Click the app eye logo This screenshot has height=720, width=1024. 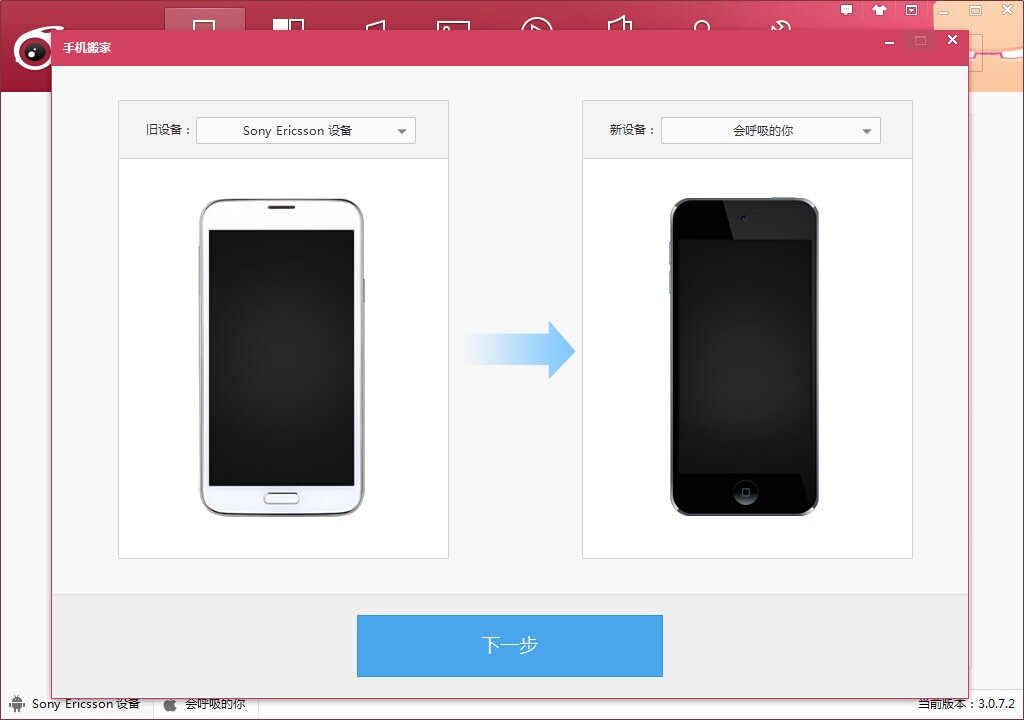32,50
